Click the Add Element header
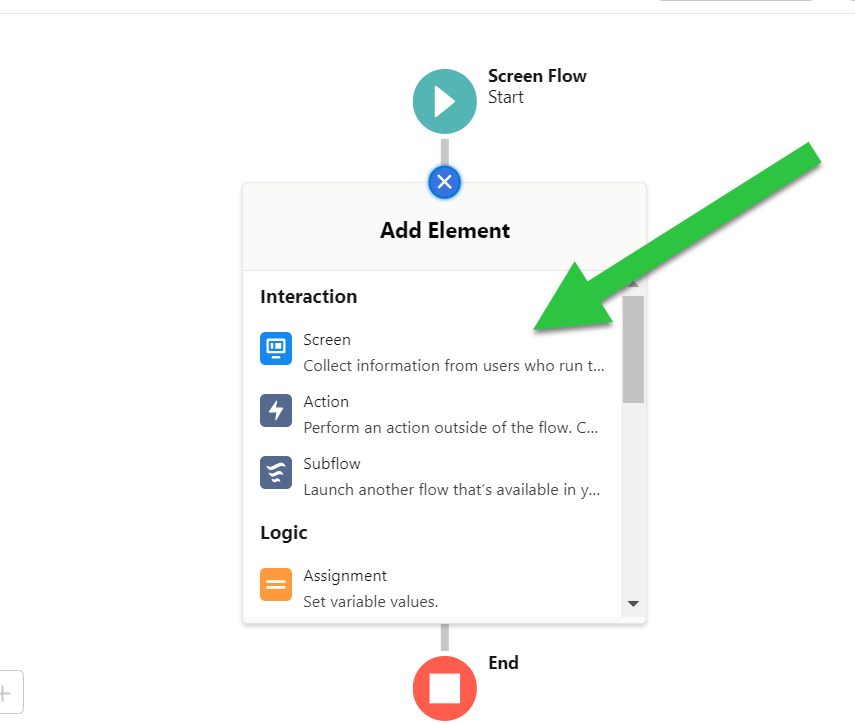Image resolution: width=855 pixels, height=723 pixels. [444, 230]
